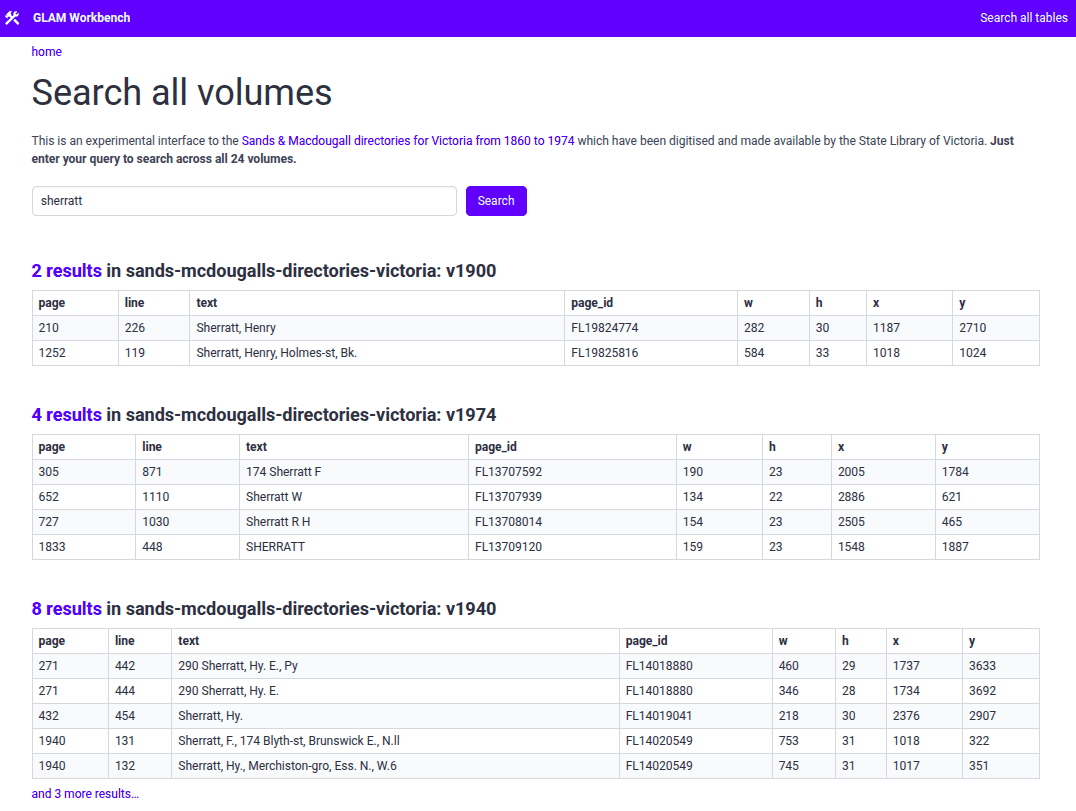
Task: Click the '290 Sherratt, Hy. E., Py' cell
Action: point(395,666)
